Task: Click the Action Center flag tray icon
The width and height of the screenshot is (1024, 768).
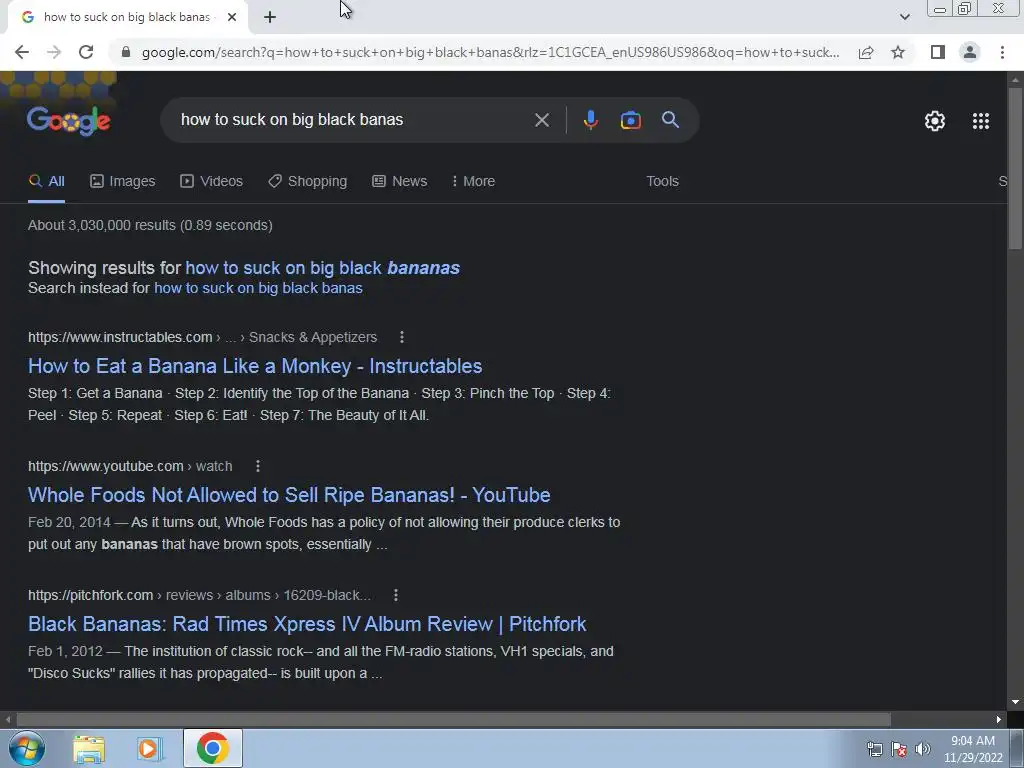Action: [x=899, y=749]
